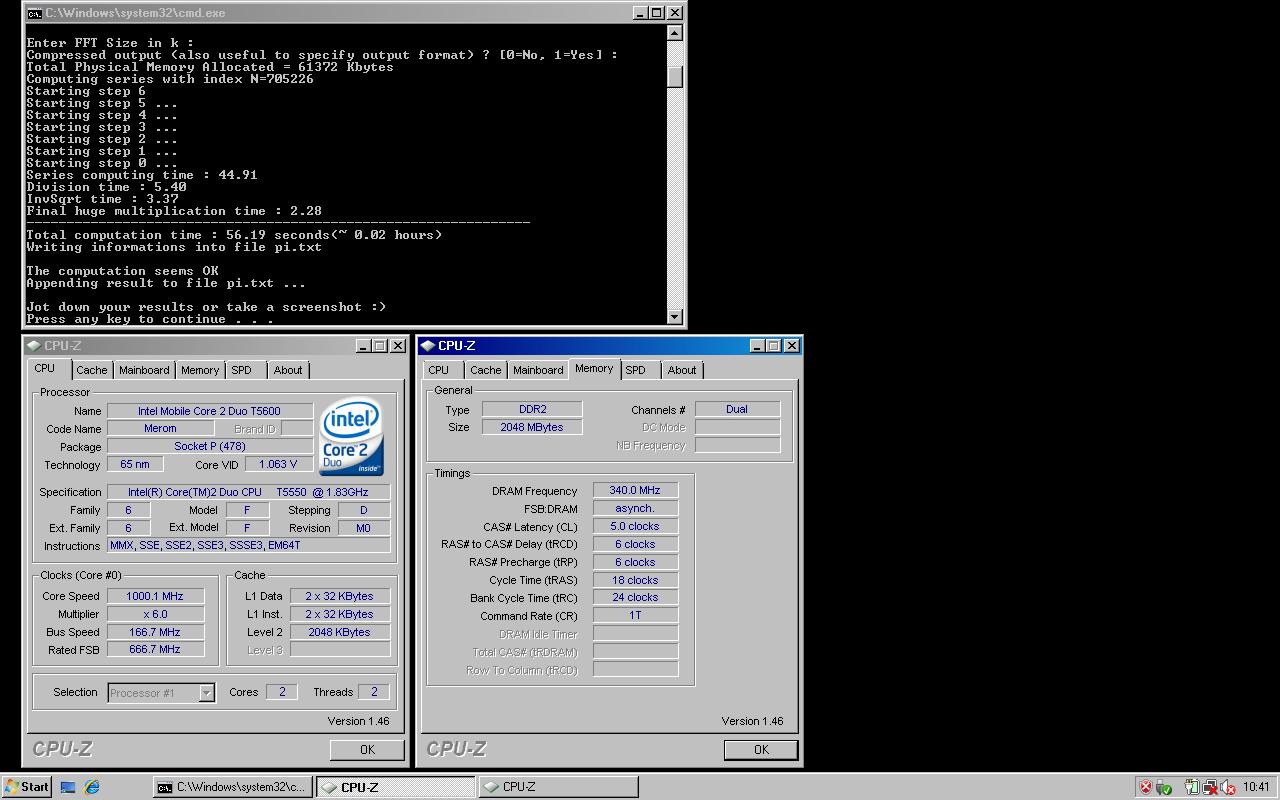This screenshot has width=1280, height=800.
Task: Click the Intel Core 2 Duo logo
Action: 351,437
